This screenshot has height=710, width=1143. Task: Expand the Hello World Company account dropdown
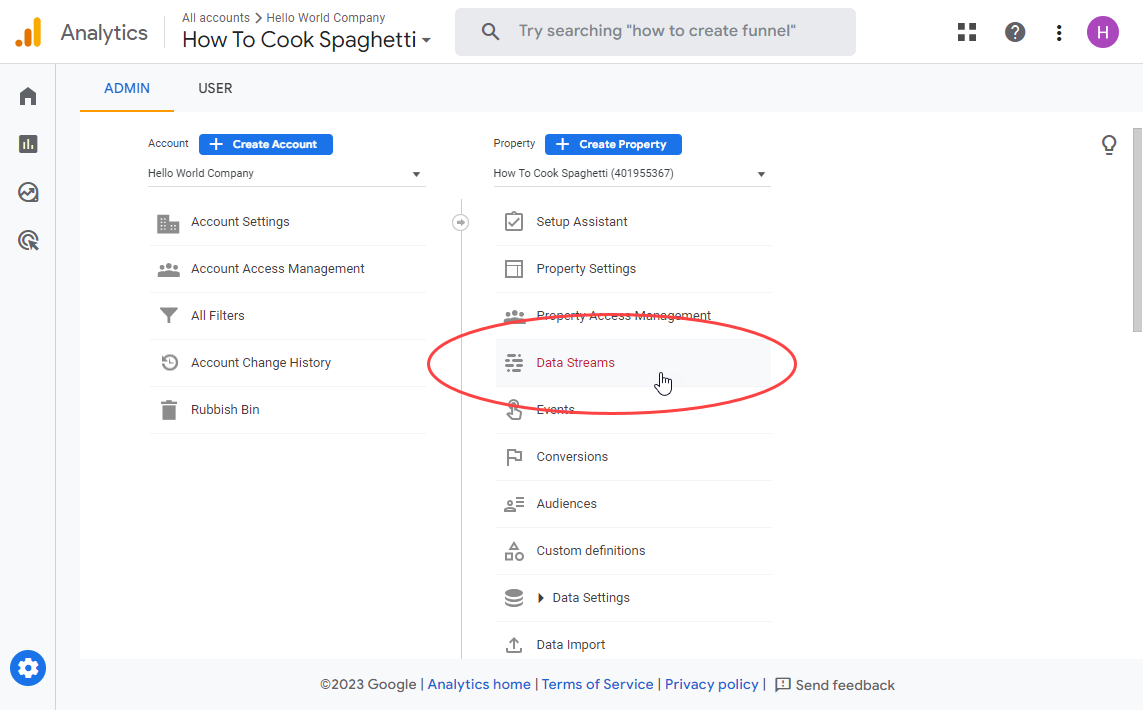286,174
